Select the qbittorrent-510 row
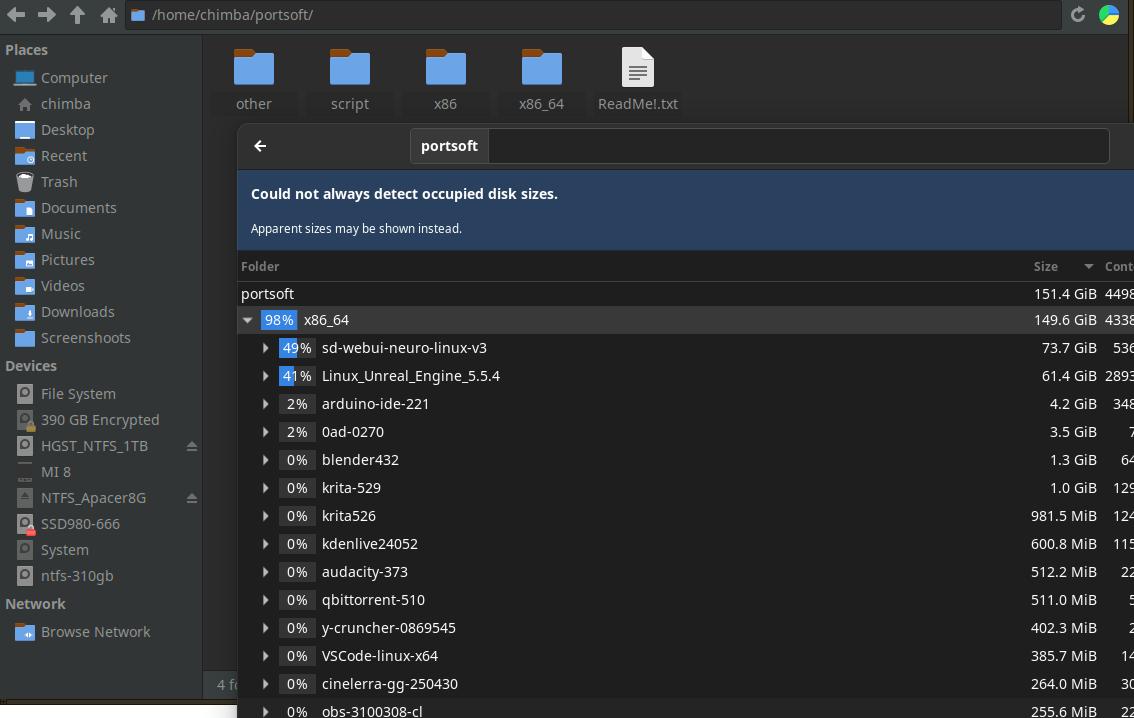Image resolution: width=1134 pixels, height=718 pixels. tap(686, 600)
